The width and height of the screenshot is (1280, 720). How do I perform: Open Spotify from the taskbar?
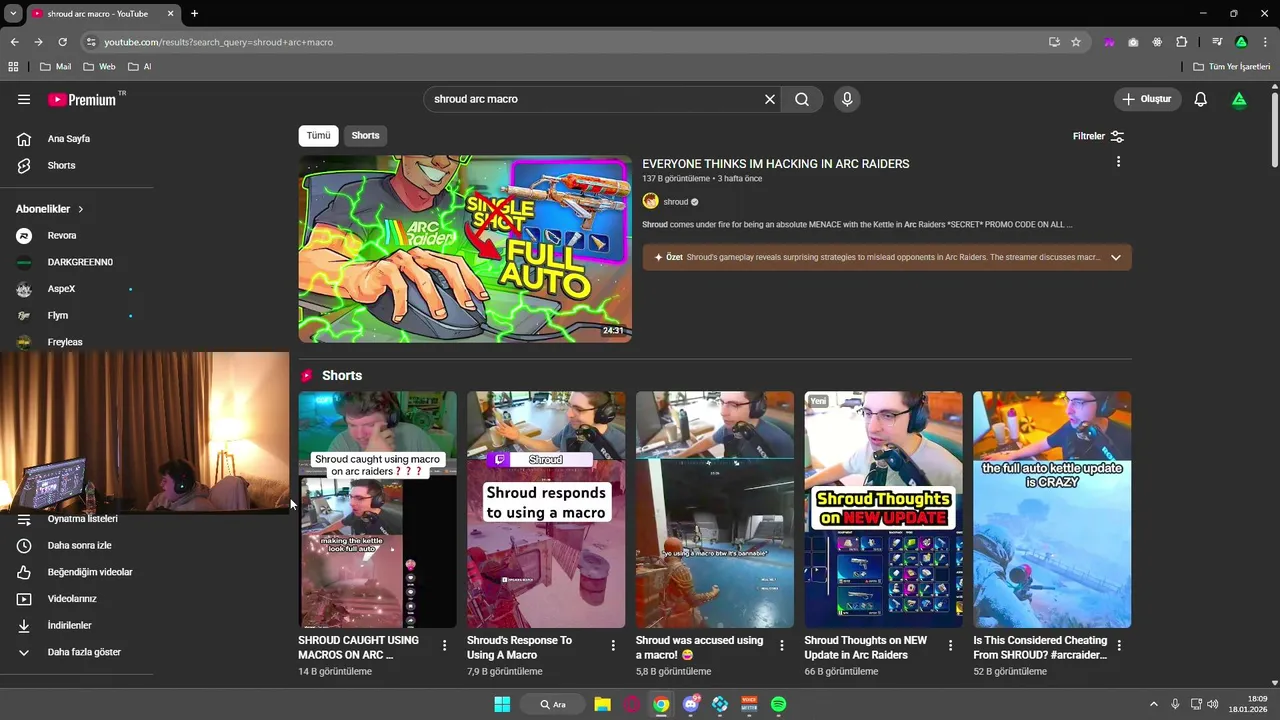tap(778, 704)
